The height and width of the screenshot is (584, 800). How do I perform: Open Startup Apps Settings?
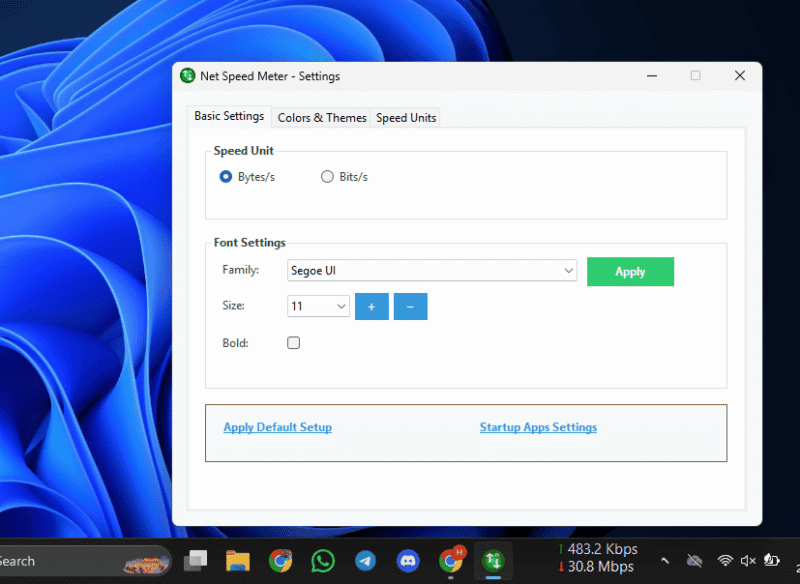click(x=538, y=427)
